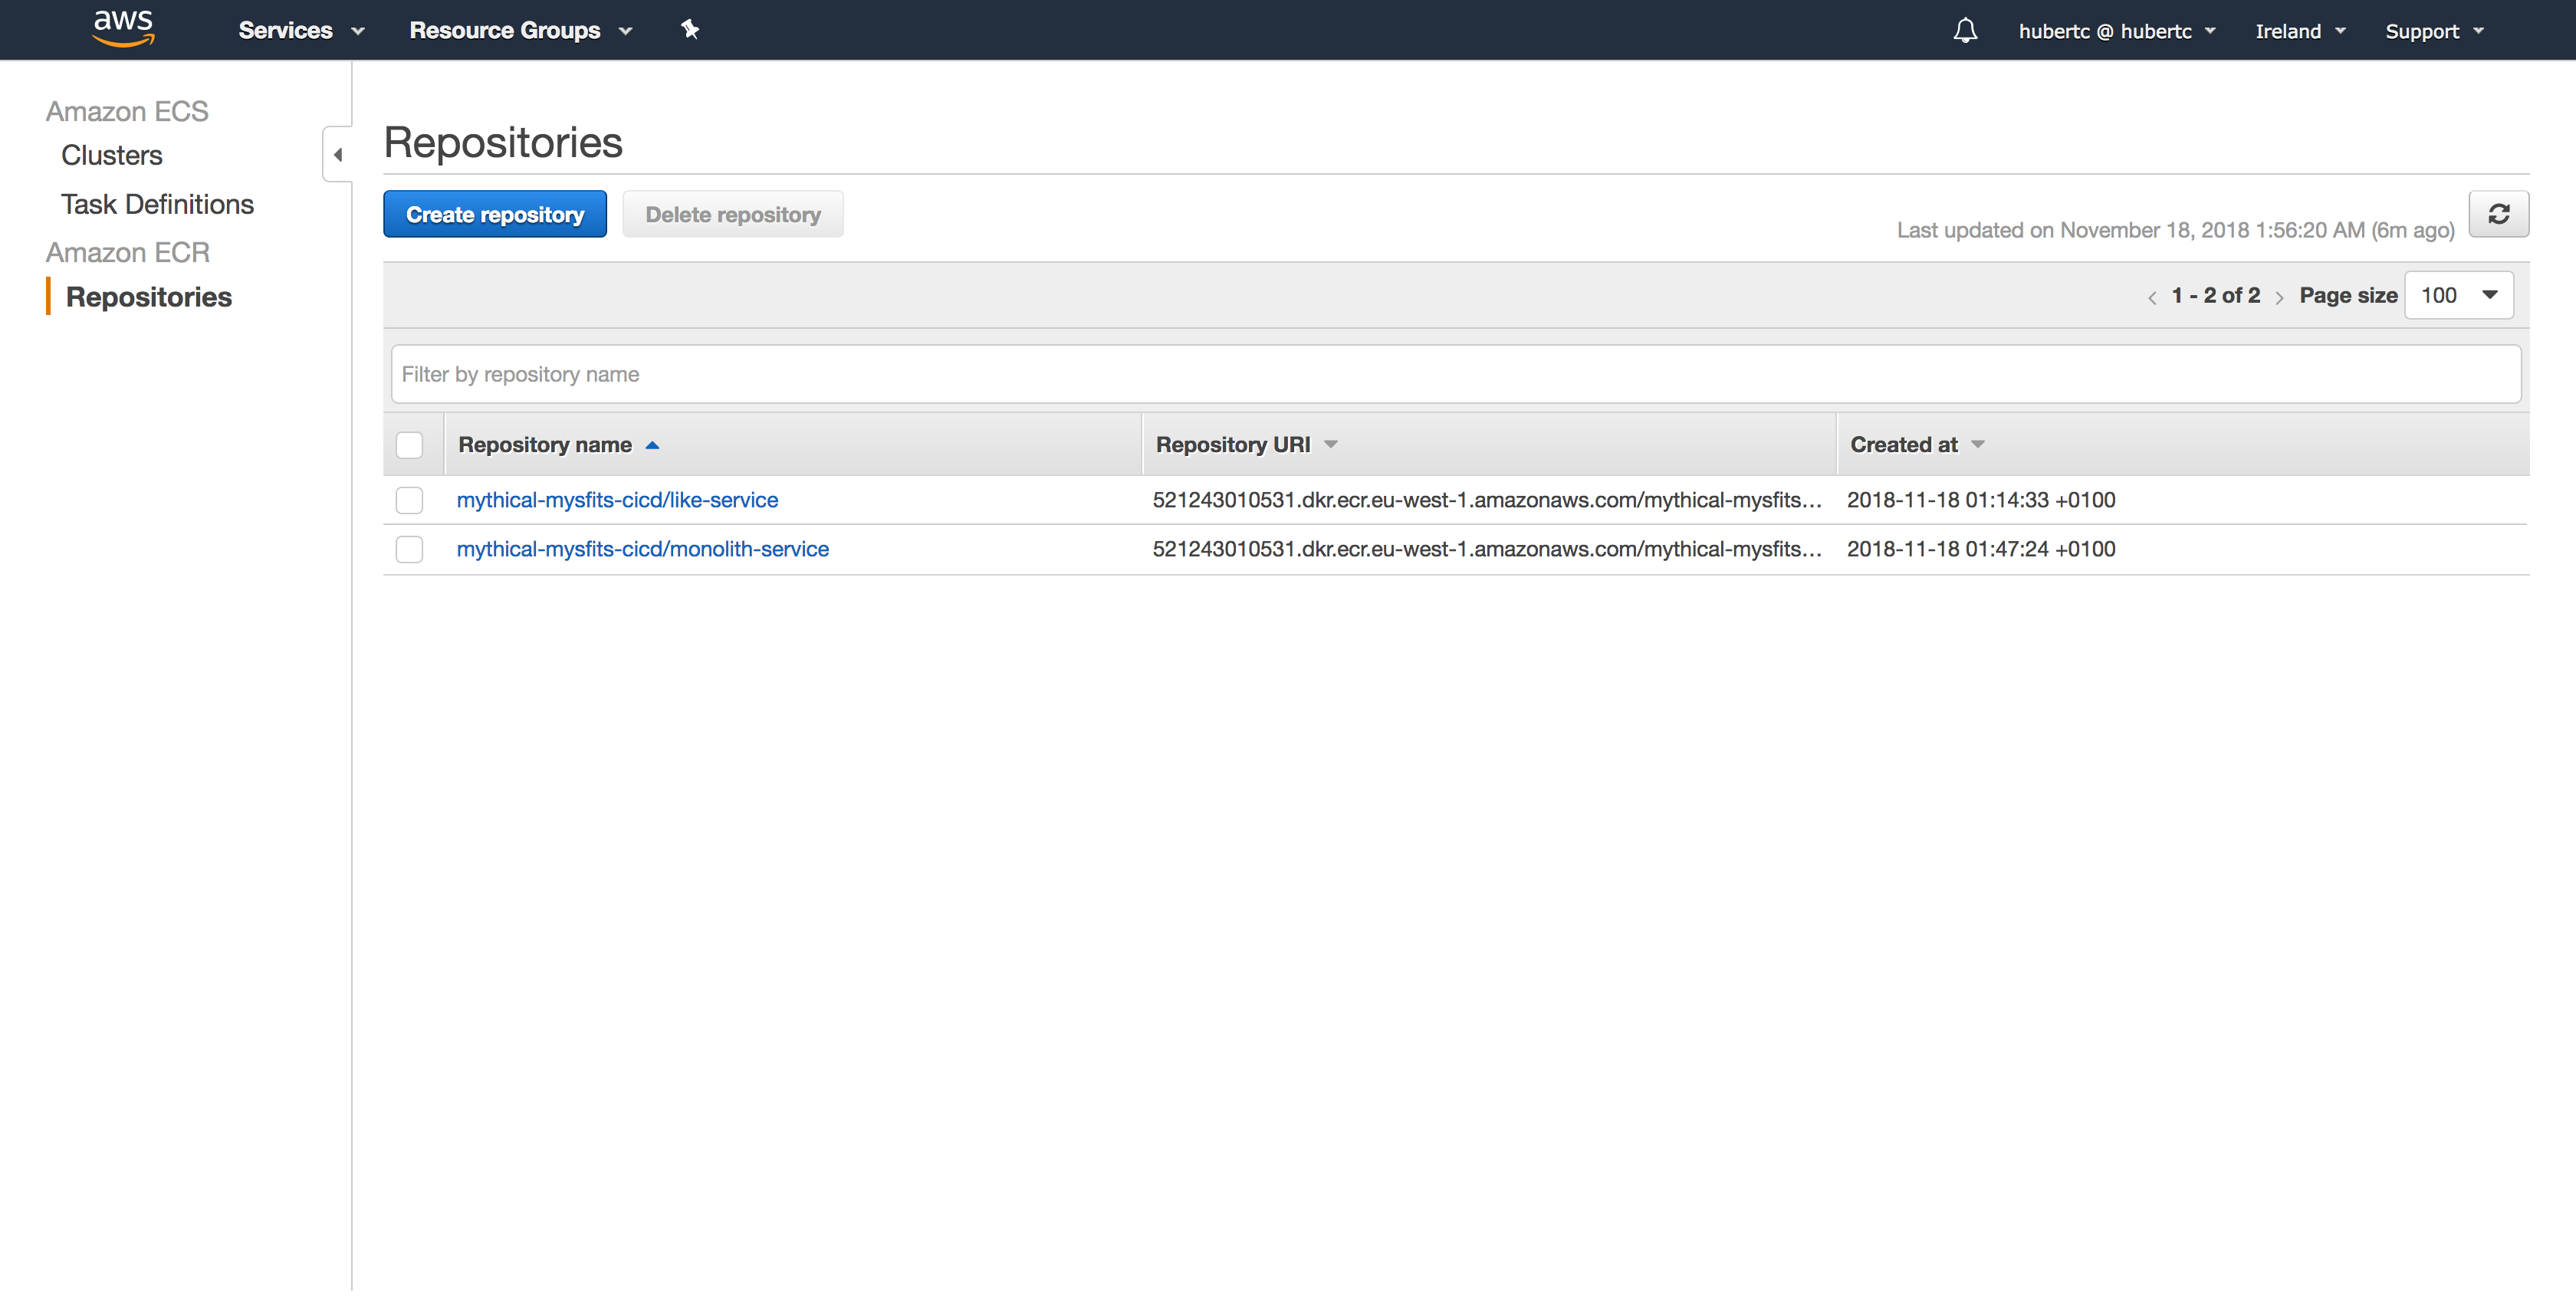Sort by Repository URI column
Screen dimensions: 2576x1306
[1246, 445]
